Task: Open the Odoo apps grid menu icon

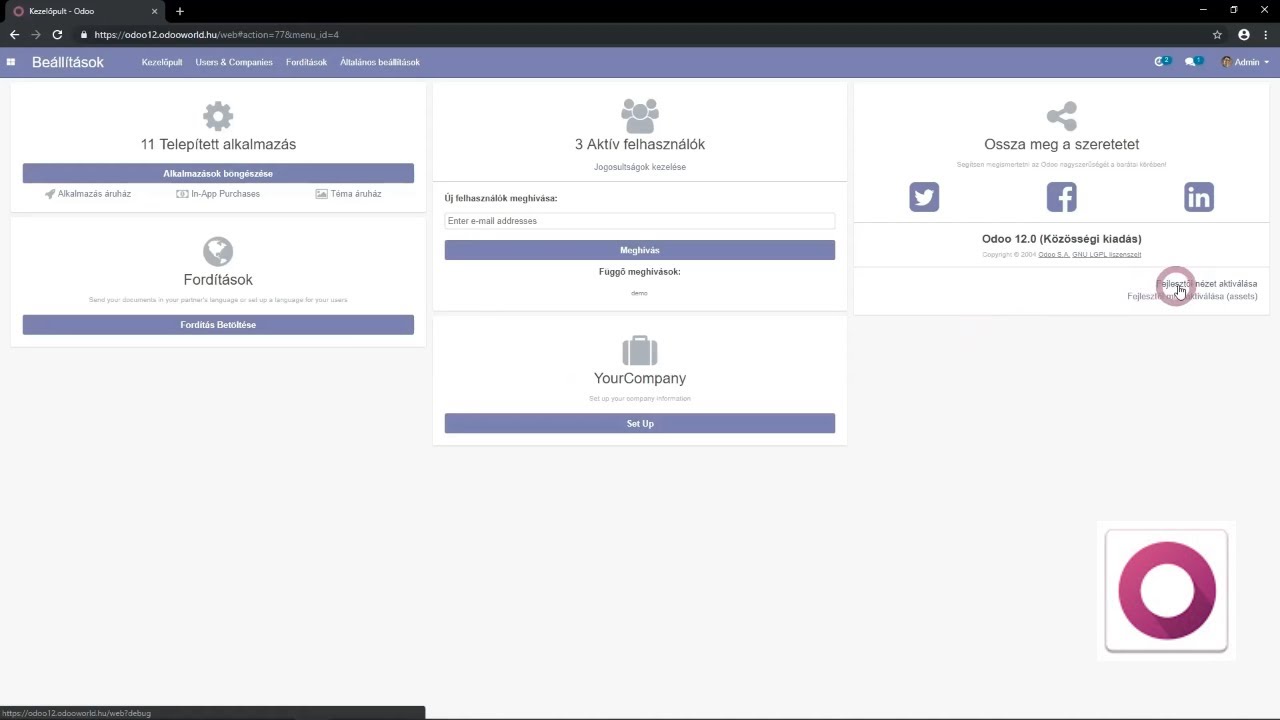Action: (11, 62)
